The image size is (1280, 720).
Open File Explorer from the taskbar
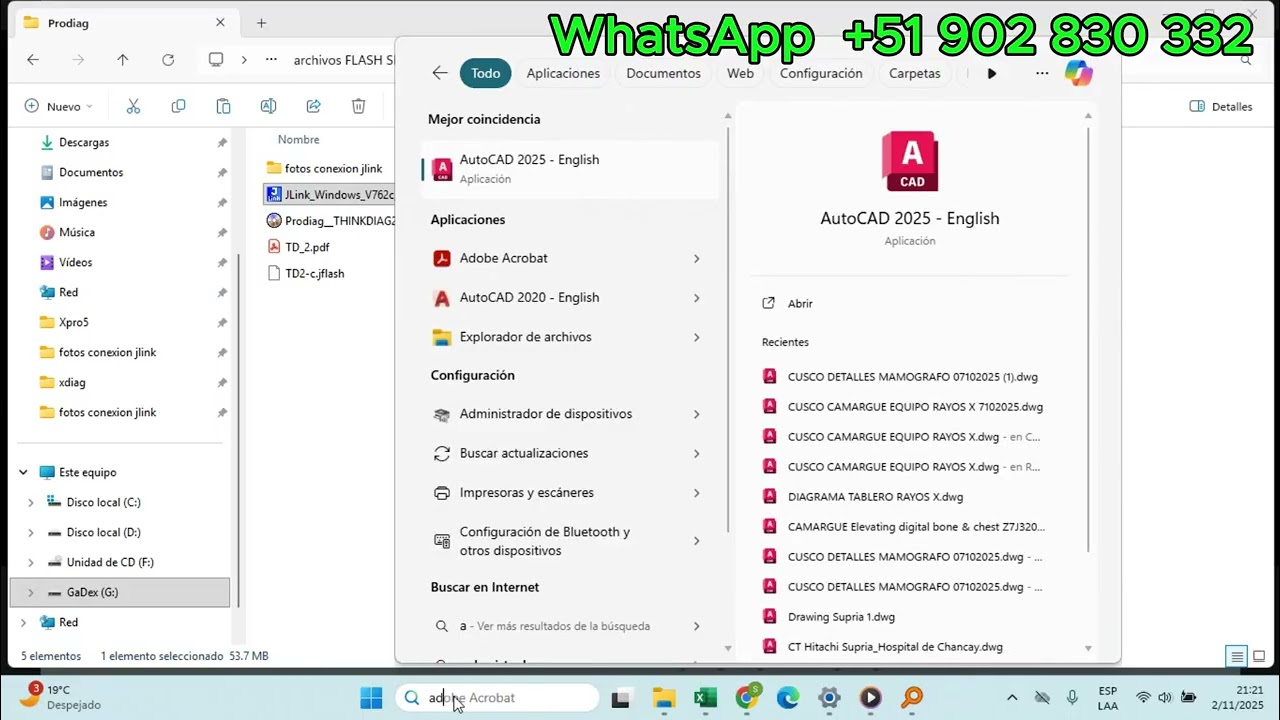pos(664,698)
